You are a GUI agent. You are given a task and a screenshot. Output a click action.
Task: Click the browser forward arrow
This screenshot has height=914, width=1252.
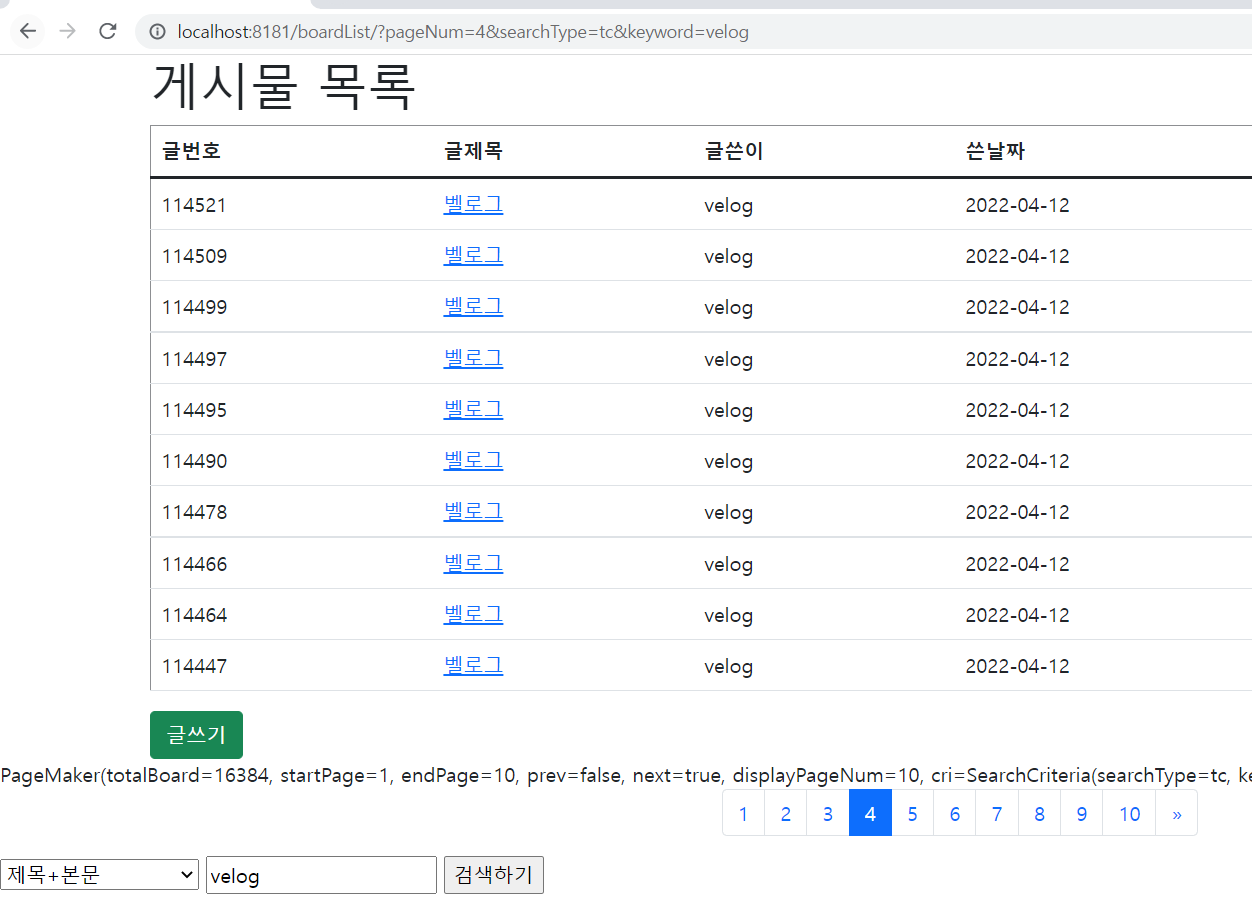pos(68,31)
